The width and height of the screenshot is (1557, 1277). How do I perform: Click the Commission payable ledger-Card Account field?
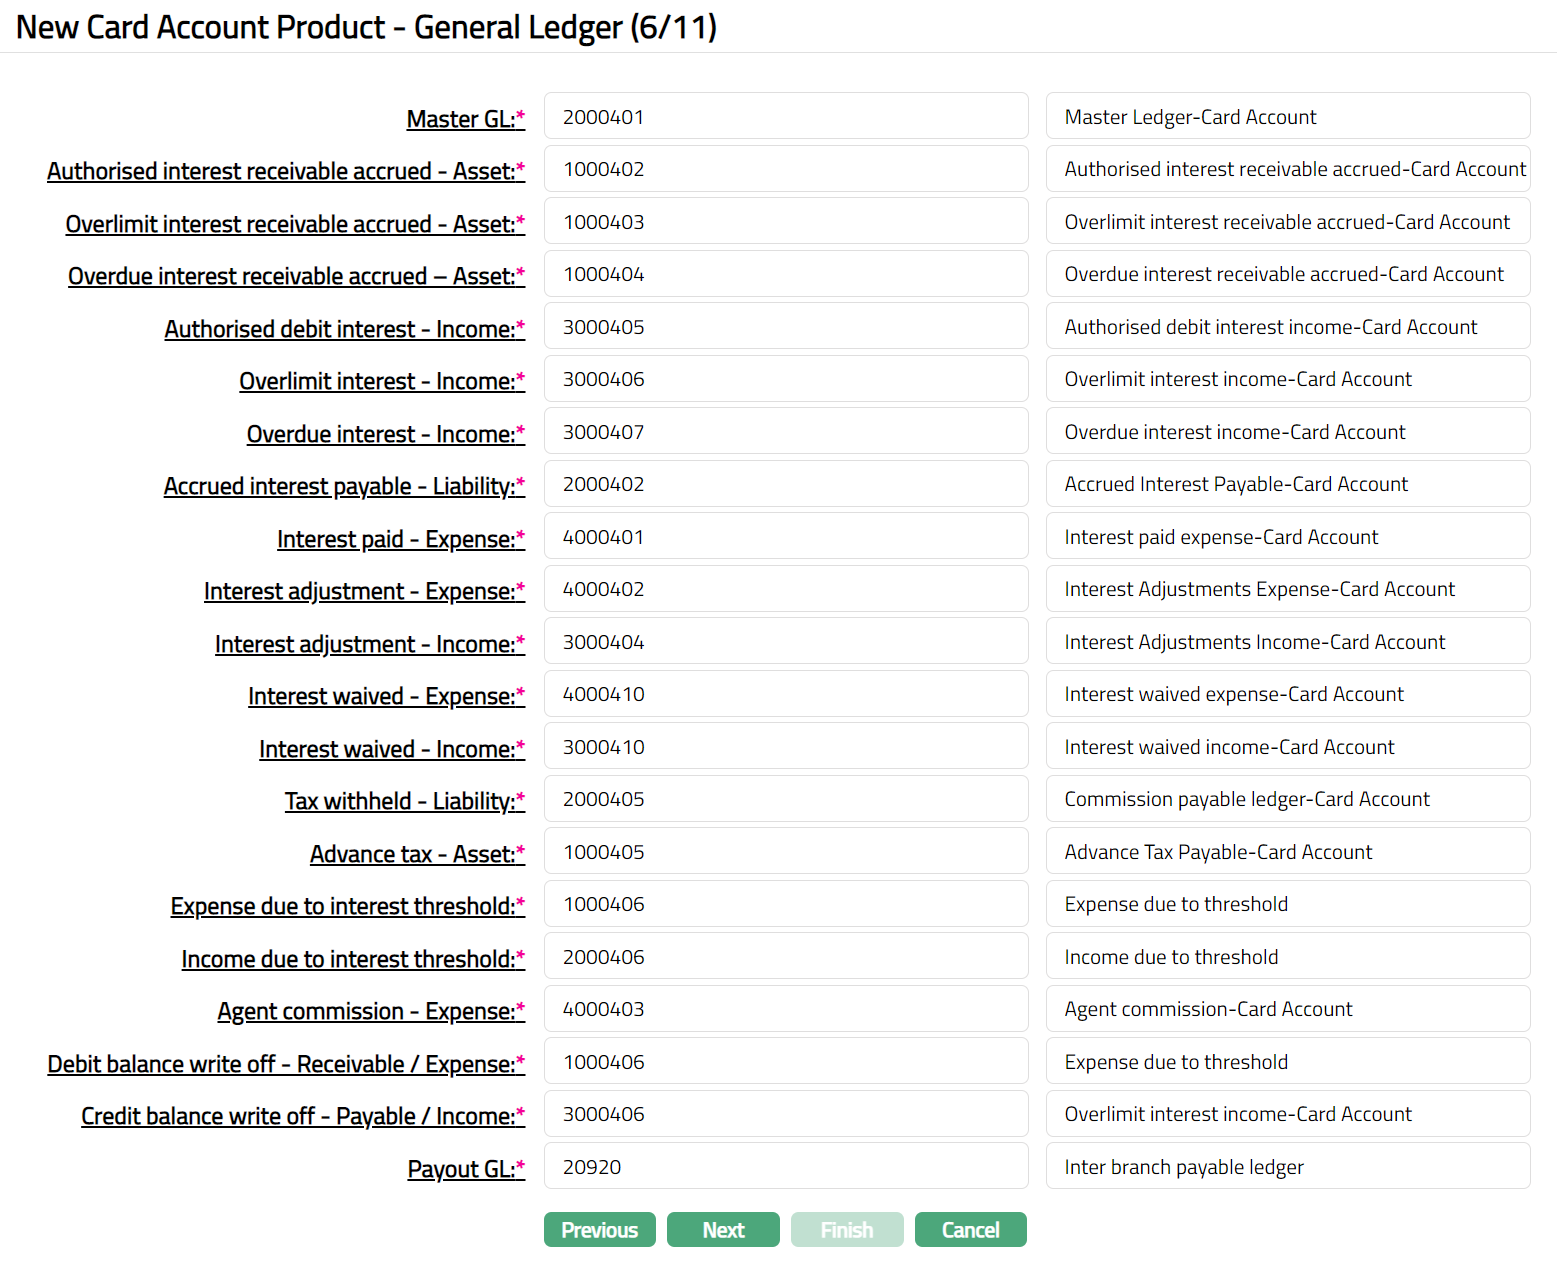click(x=1287, y=799)
